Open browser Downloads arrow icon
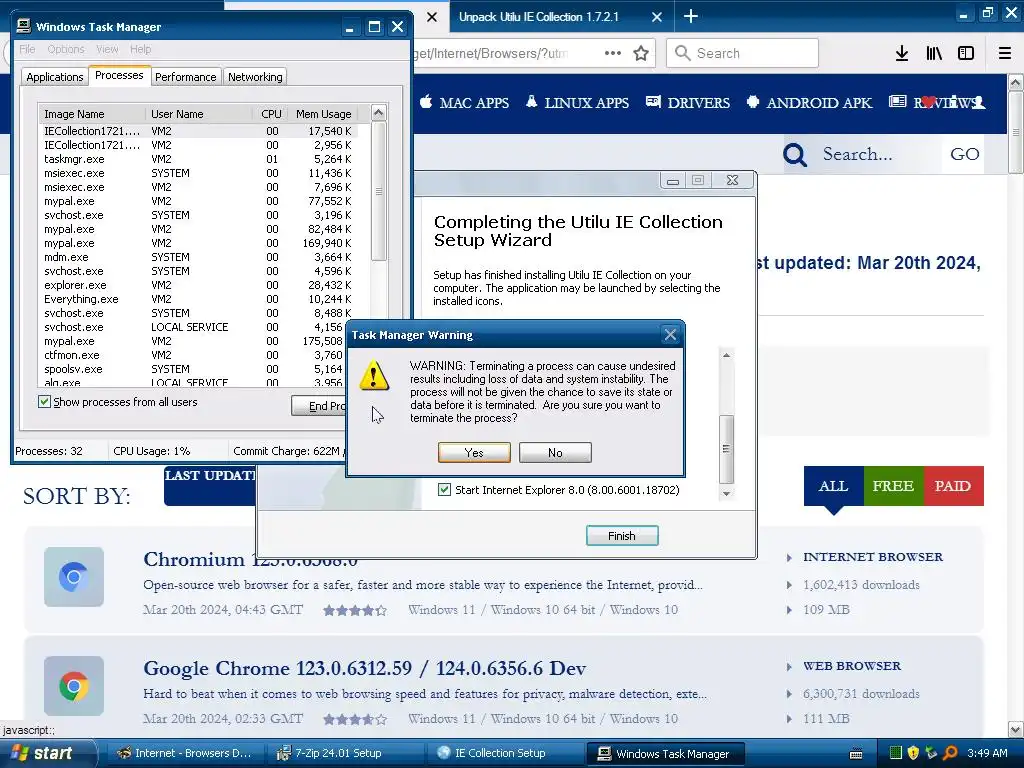This screenshot has width=1024, height=768. tap(902, 53)
